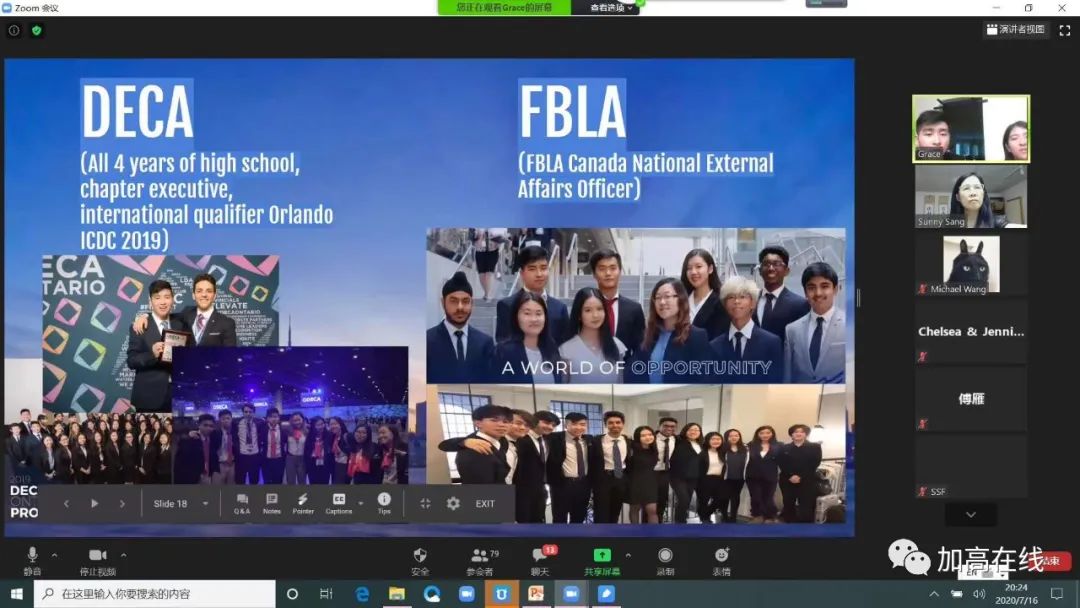Click the exit fullscreen arrows icon
This screenshot has height=608, width=1080.
[x=425, y=504]
